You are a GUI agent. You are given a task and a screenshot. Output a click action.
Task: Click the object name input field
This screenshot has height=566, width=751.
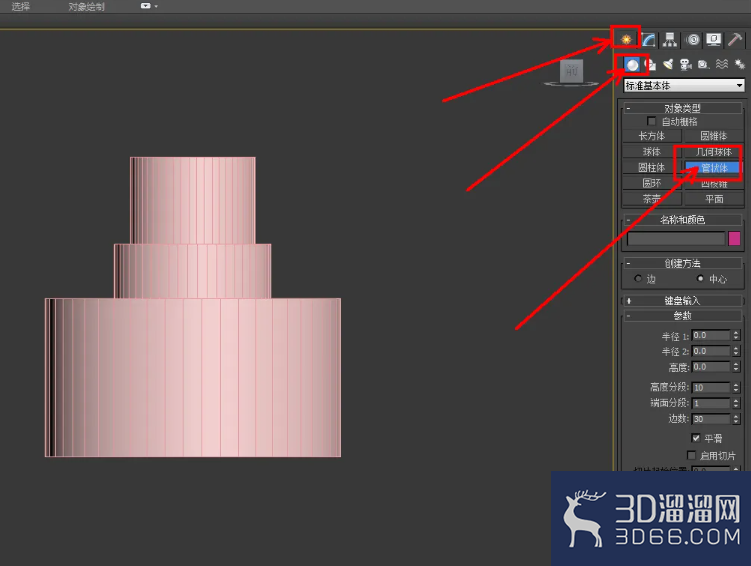point(676,238)
